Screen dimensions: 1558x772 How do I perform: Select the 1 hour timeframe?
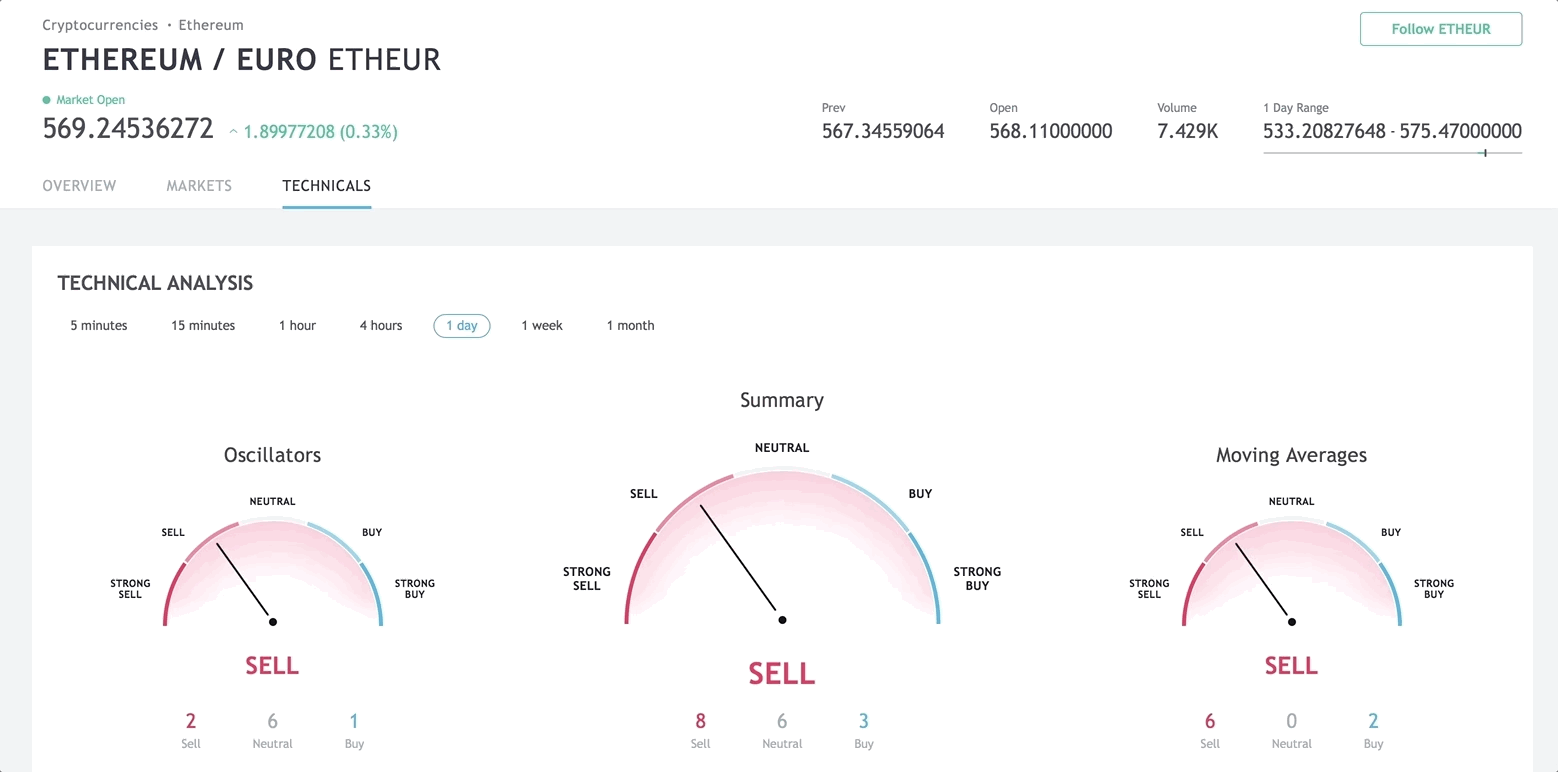pos(297,326)
